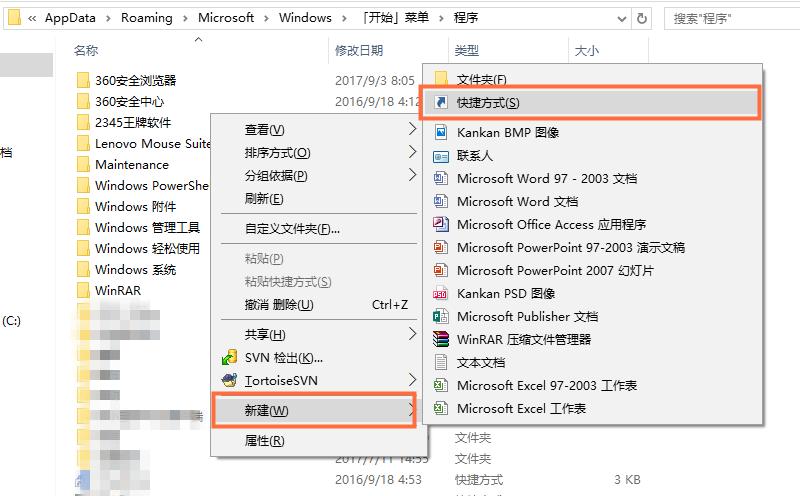
Task: Select the Windows 系统 folder name
Action: tap(136, 269)
